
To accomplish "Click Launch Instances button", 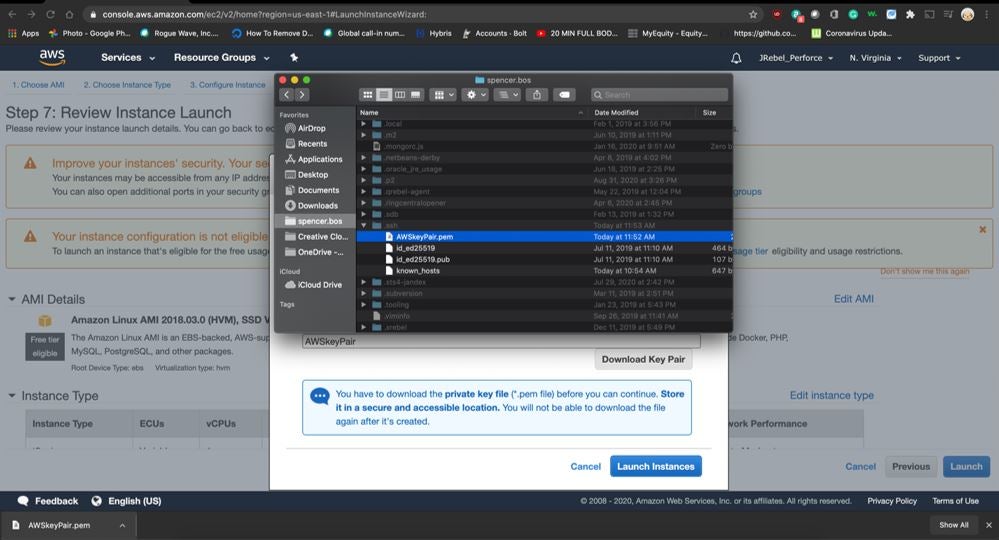I will 656,466.
